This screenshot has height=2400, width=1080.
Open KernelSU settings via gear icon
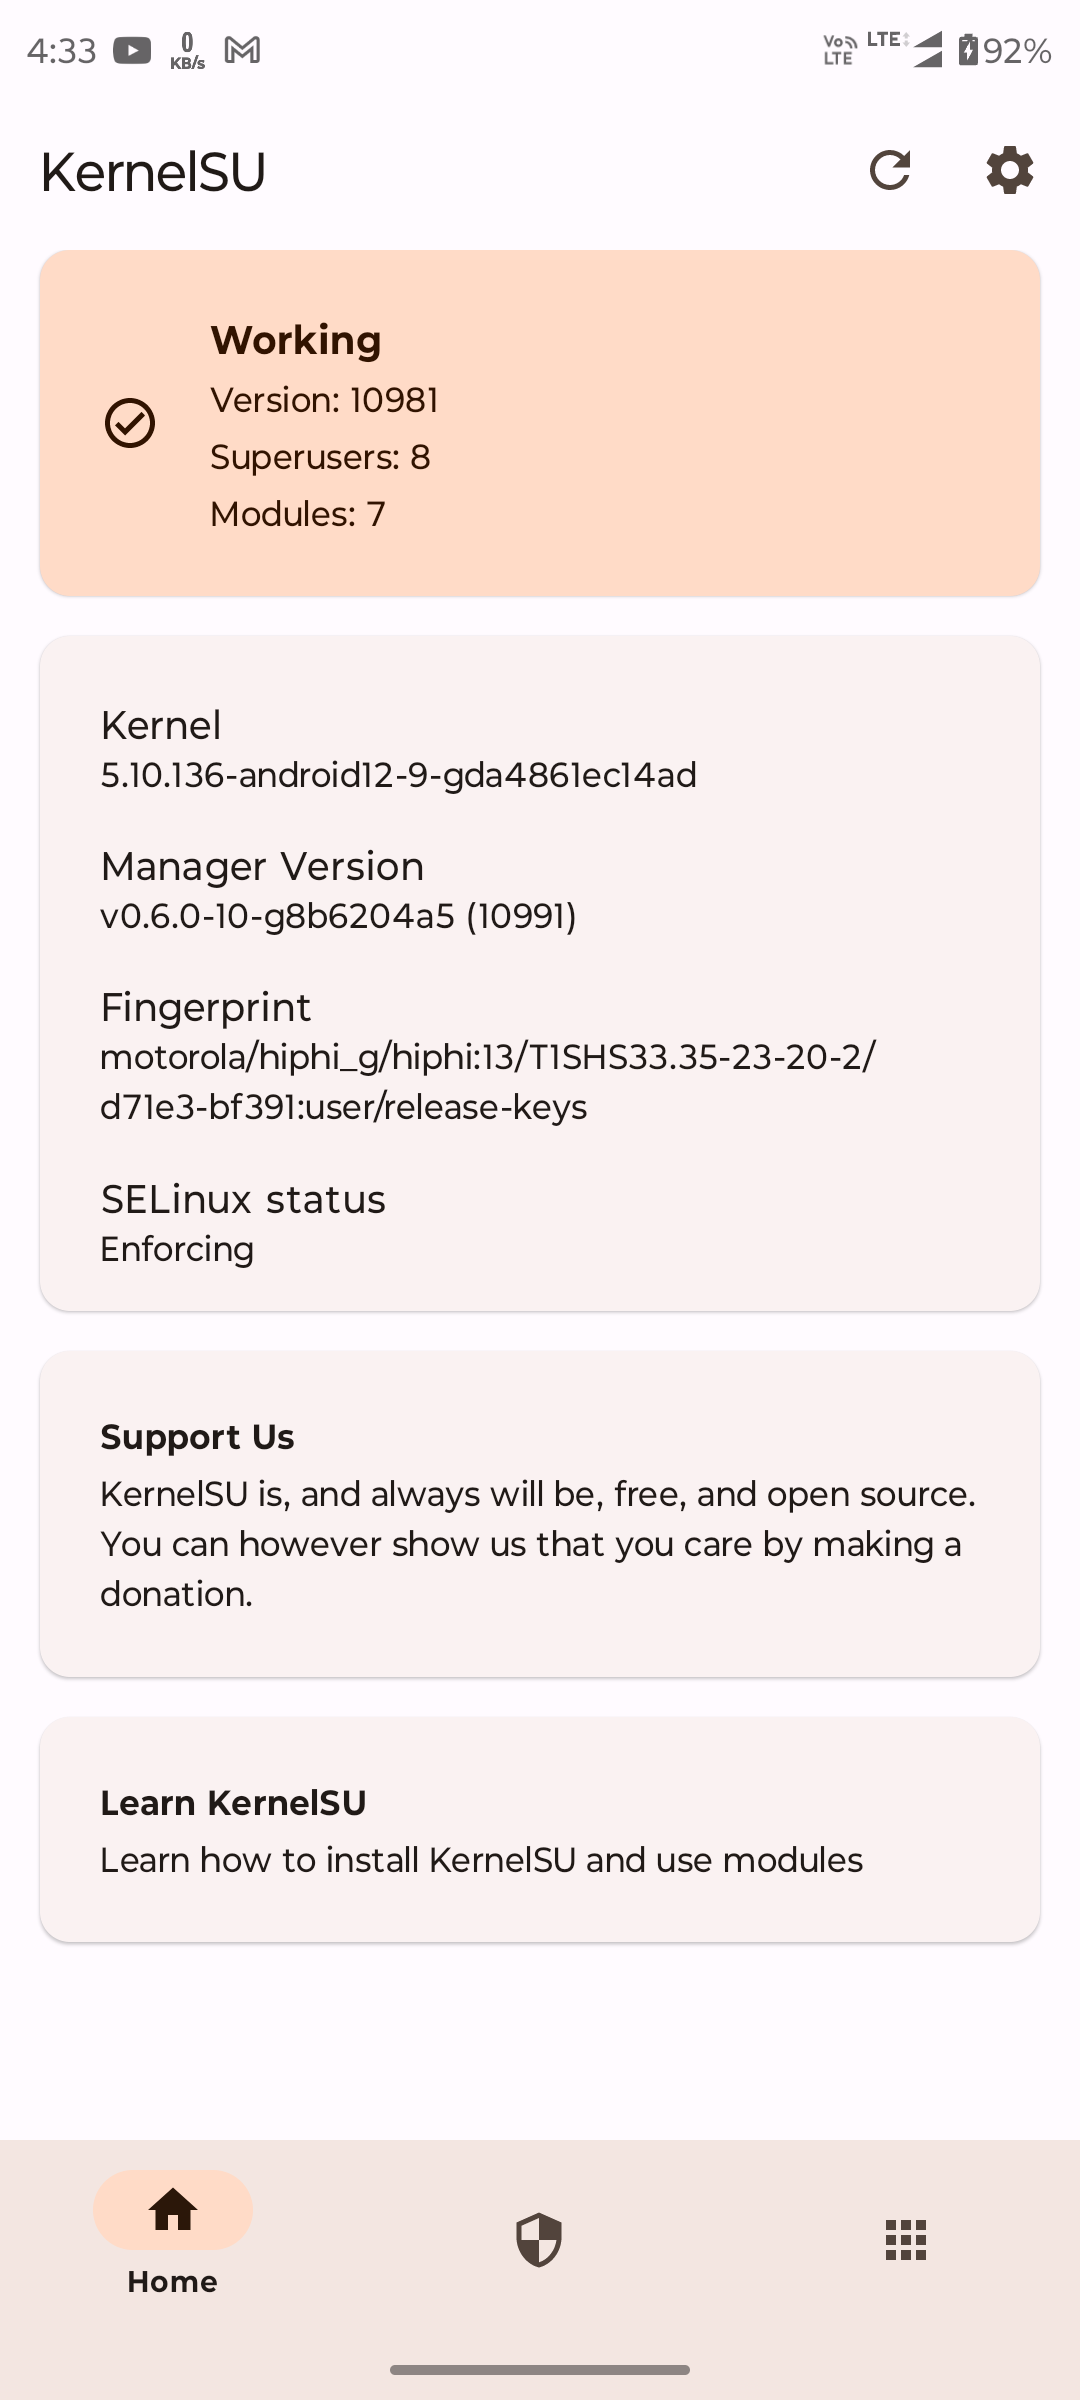tap(1008, 170)
